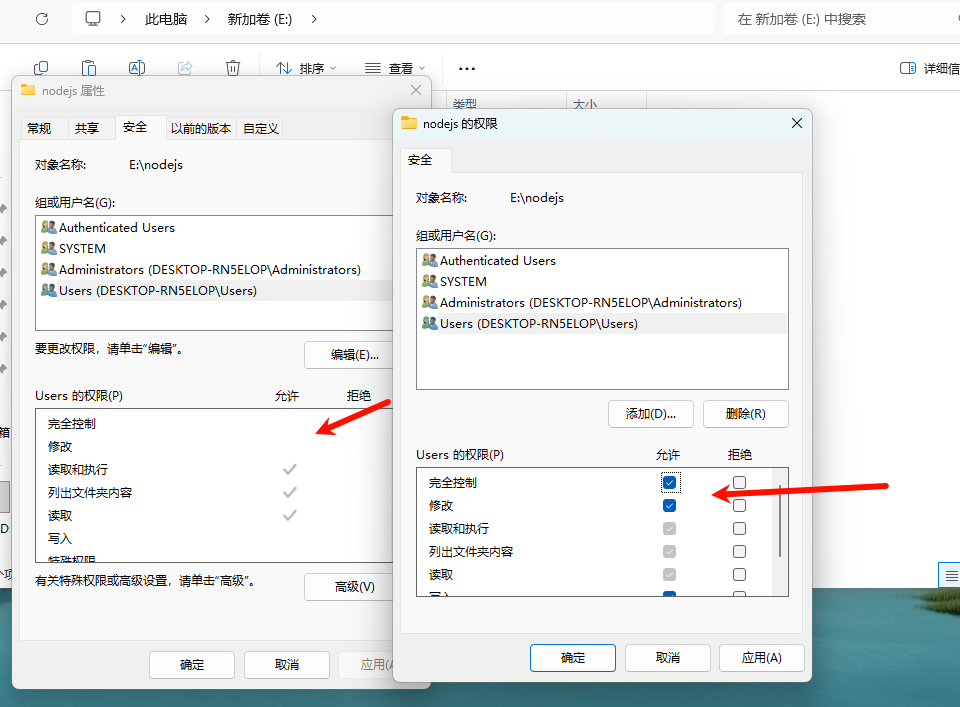Toggle allow checkbox for 读取和执行
The height and width of the screenshot is (707, 960).
[670, 528]
